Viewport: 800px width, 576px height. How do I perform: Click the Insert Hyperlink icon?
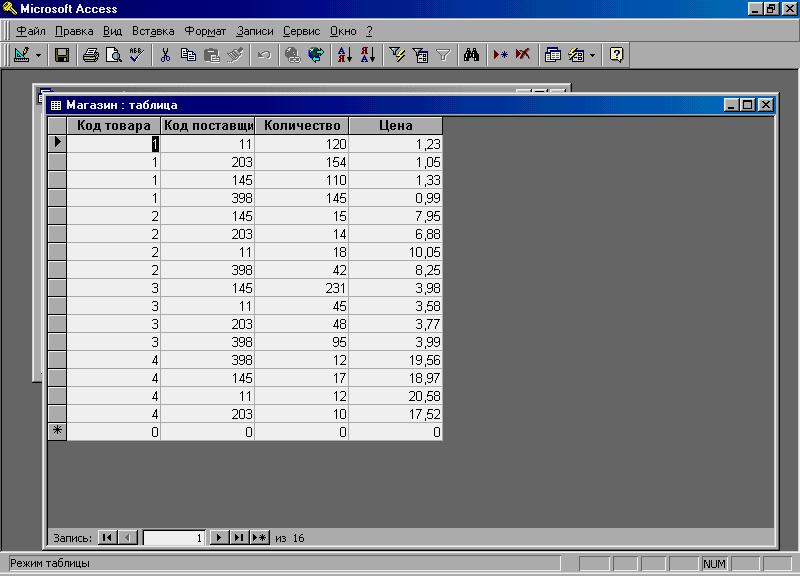point(292,55)
